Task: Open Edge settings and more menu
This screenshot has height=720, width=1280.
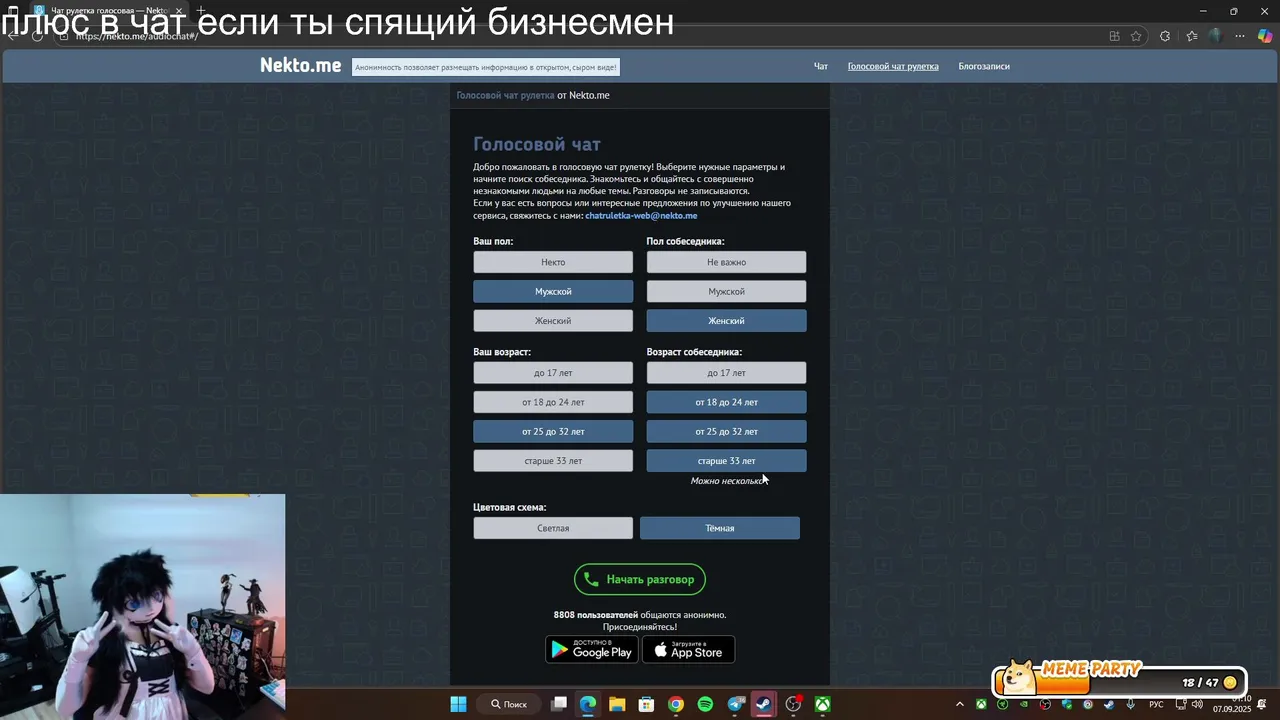Action: [1240, 36]
